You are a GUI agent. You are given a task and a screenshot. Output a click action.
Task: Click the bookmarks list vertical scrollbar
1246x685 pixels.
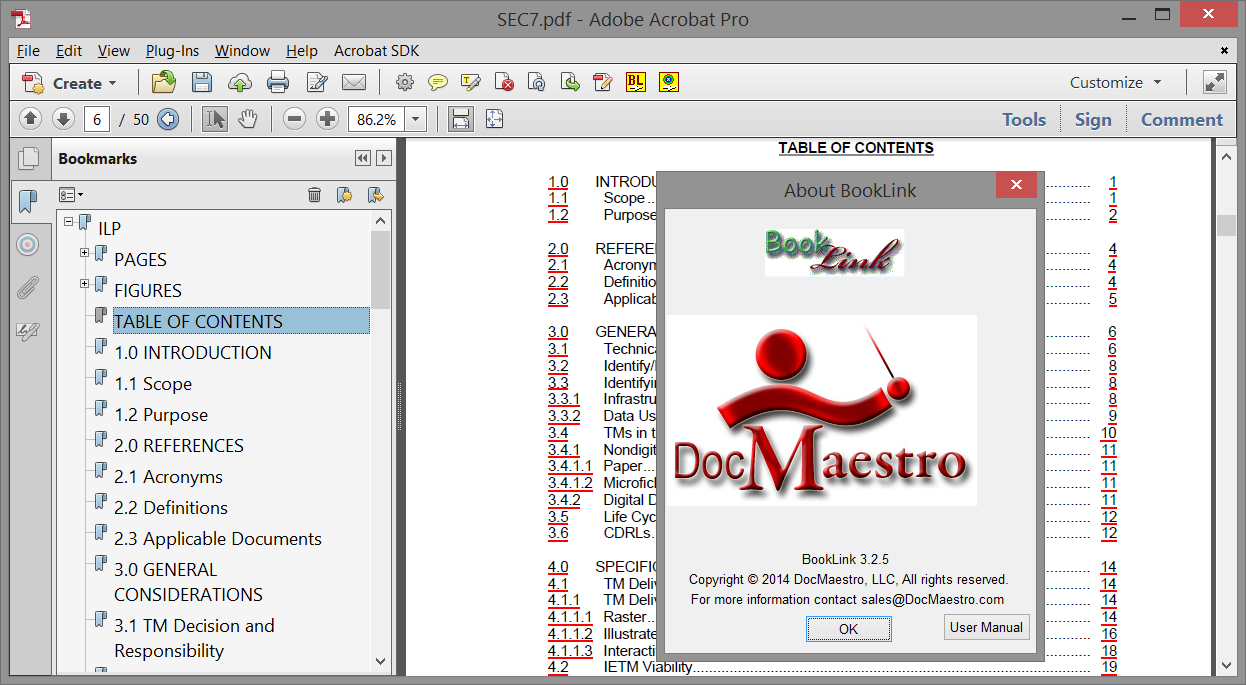pos(381,443)
